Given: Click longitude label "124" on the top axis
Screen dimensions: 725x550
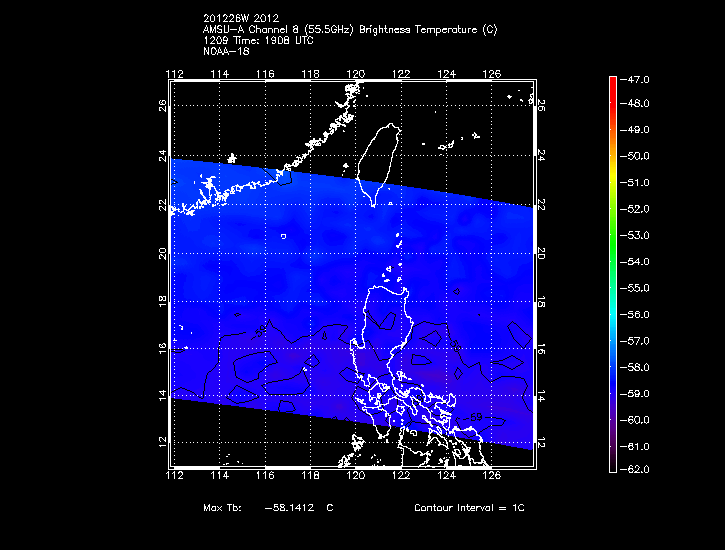Looking at the screenshot, I should tap(446, 74).
